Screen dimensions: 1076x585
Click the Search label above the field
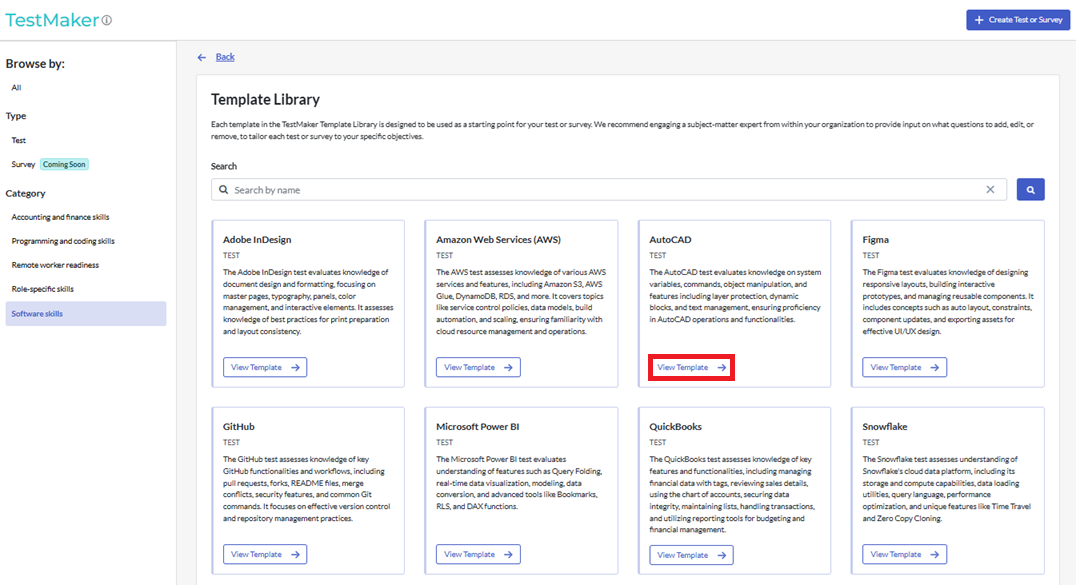(224, 166)
